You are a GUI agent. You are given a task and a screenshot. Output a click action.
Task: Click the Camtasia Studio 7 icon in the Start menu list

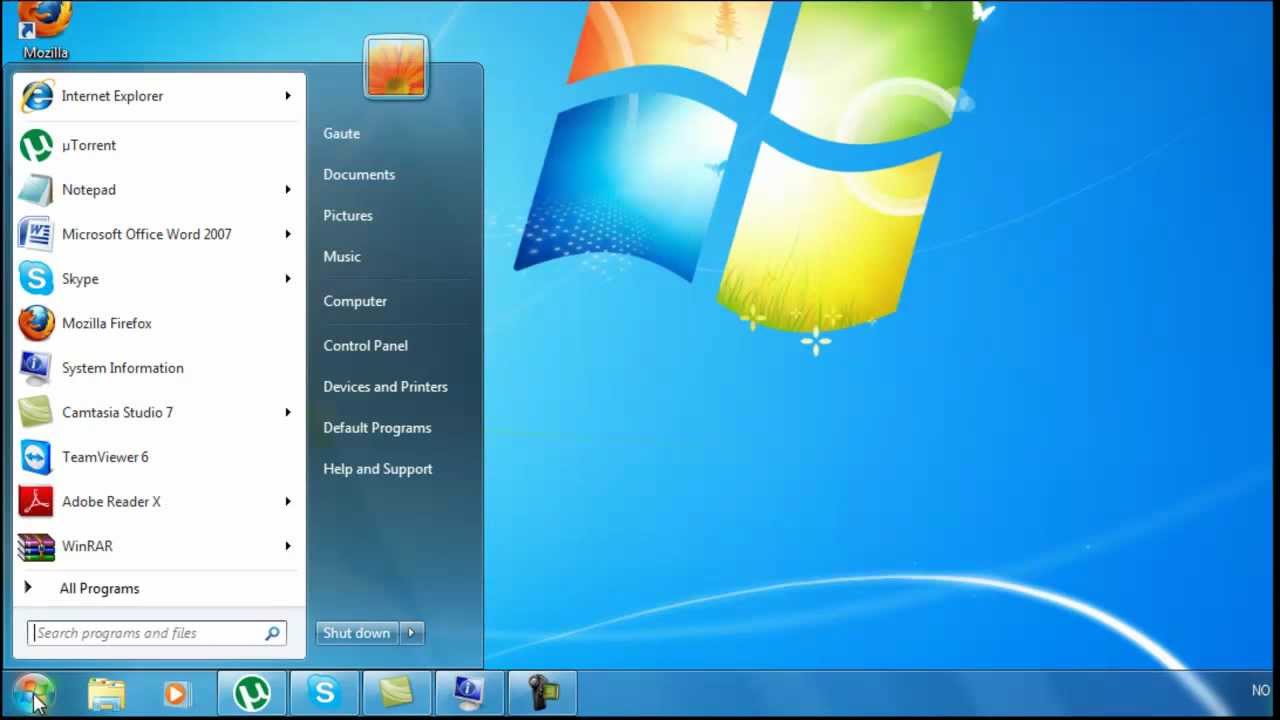click(x=37, y=412)
